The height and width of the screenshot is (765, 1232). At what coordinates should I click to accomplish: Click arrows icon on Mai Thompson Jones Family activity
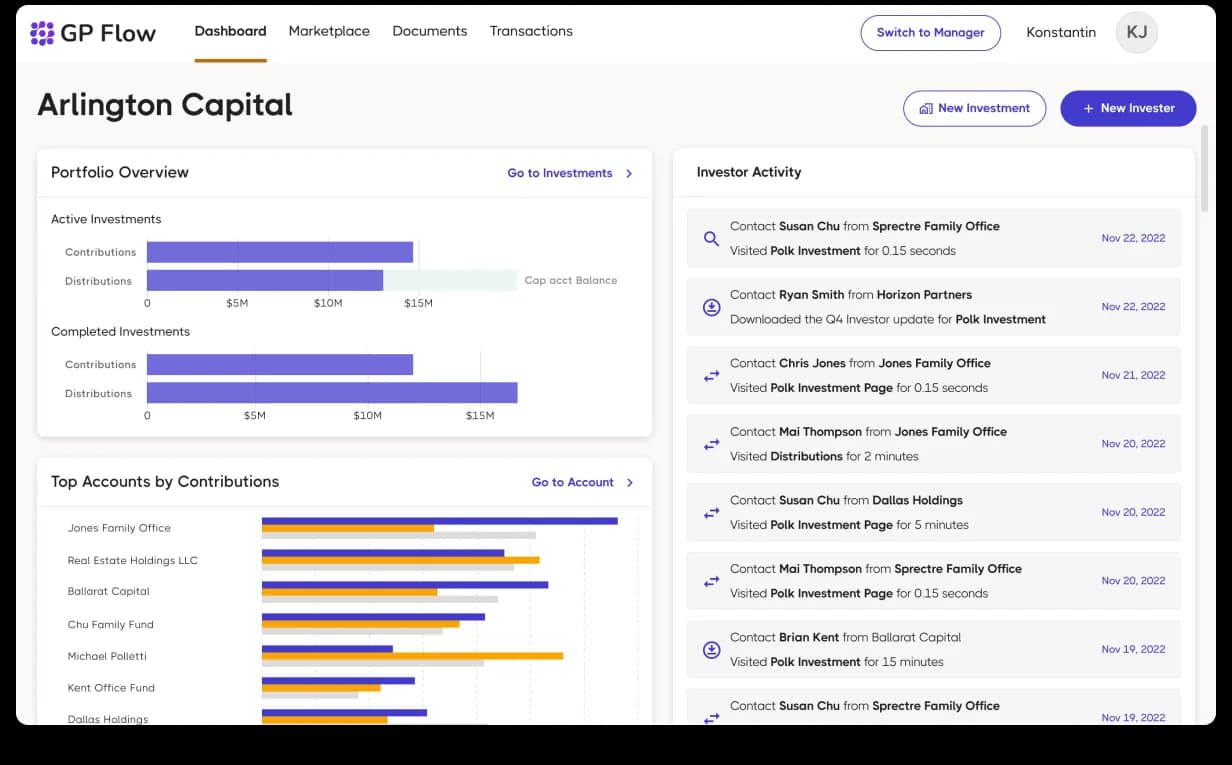[711, 444]
